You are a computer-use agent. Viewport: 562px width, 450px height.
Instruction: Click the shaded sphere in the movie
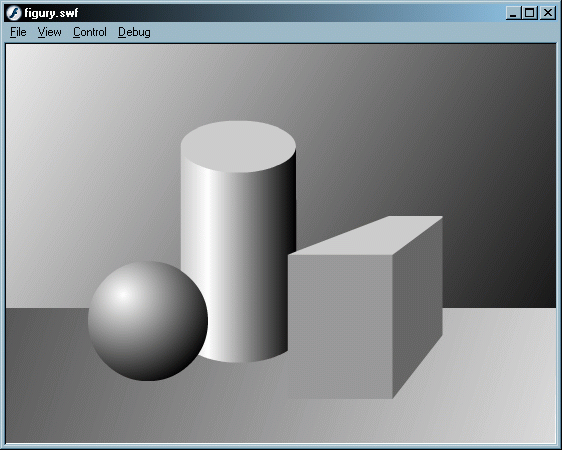[148, 321]
